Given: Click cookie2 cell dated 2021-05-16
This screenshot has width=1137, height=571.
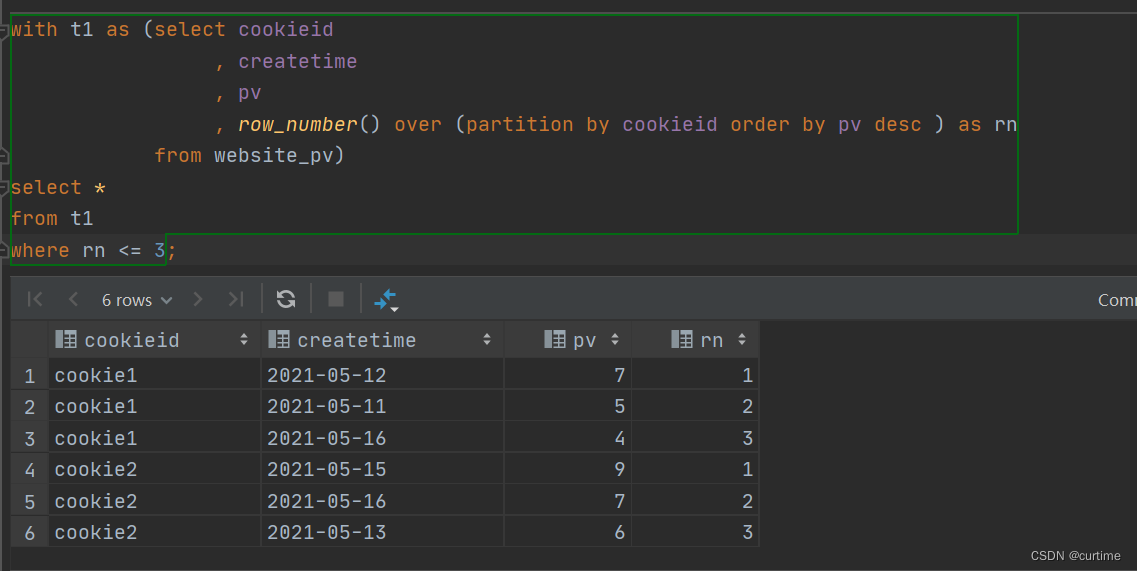Looking at the screenshot, I should click(154, 501).
